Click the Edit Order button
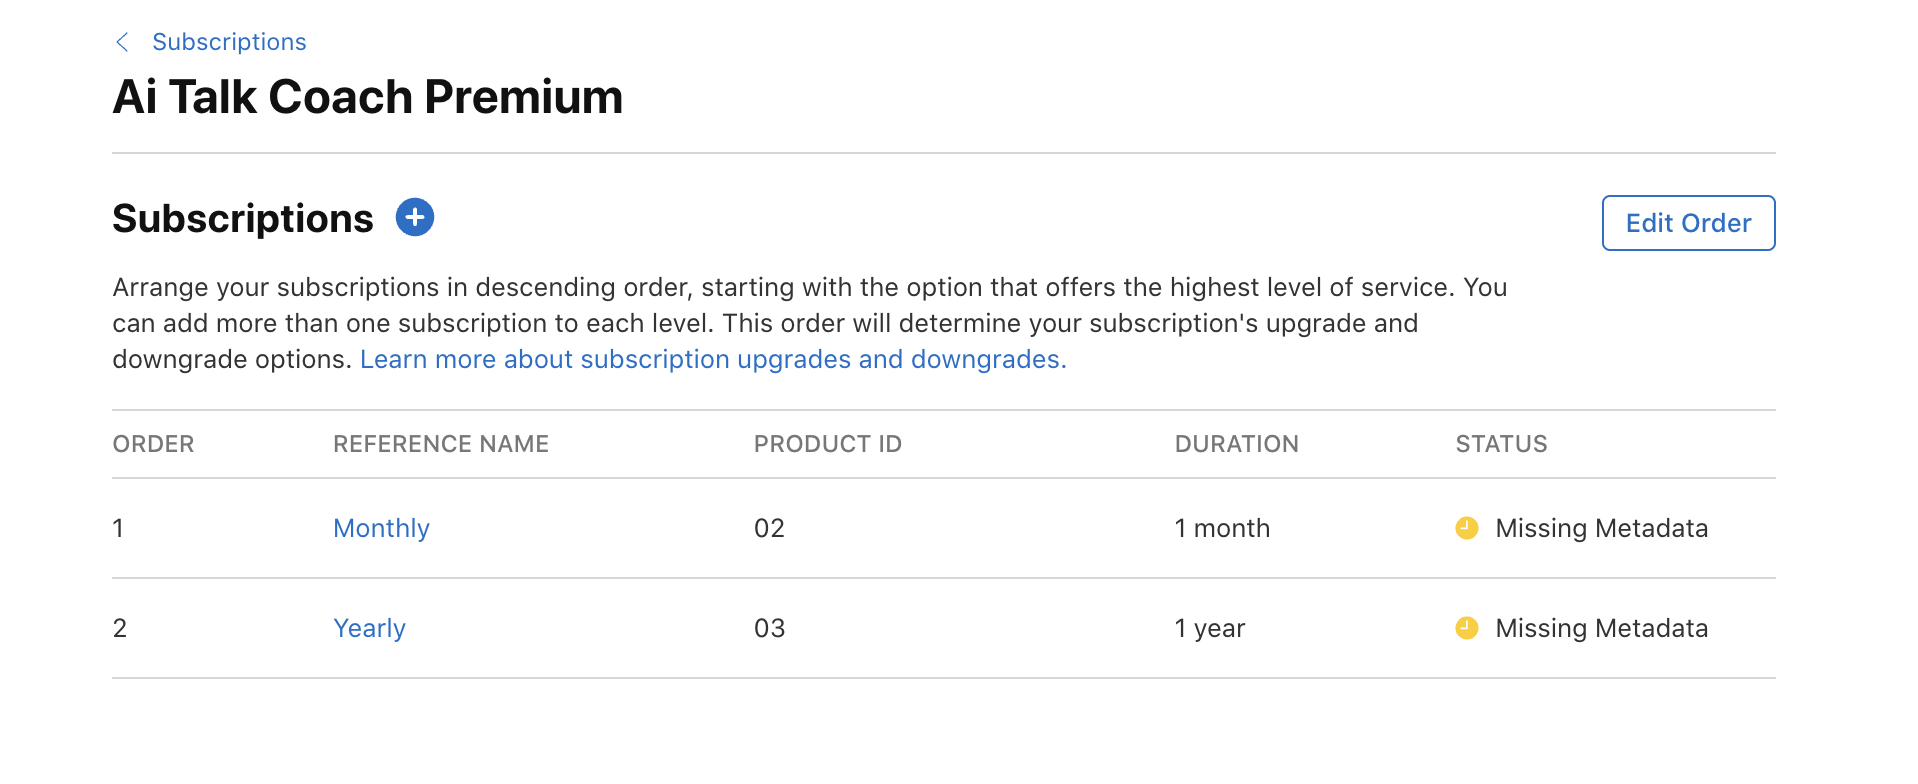The height and width of the screenshot is (784, 1918). coord(1687,223)
